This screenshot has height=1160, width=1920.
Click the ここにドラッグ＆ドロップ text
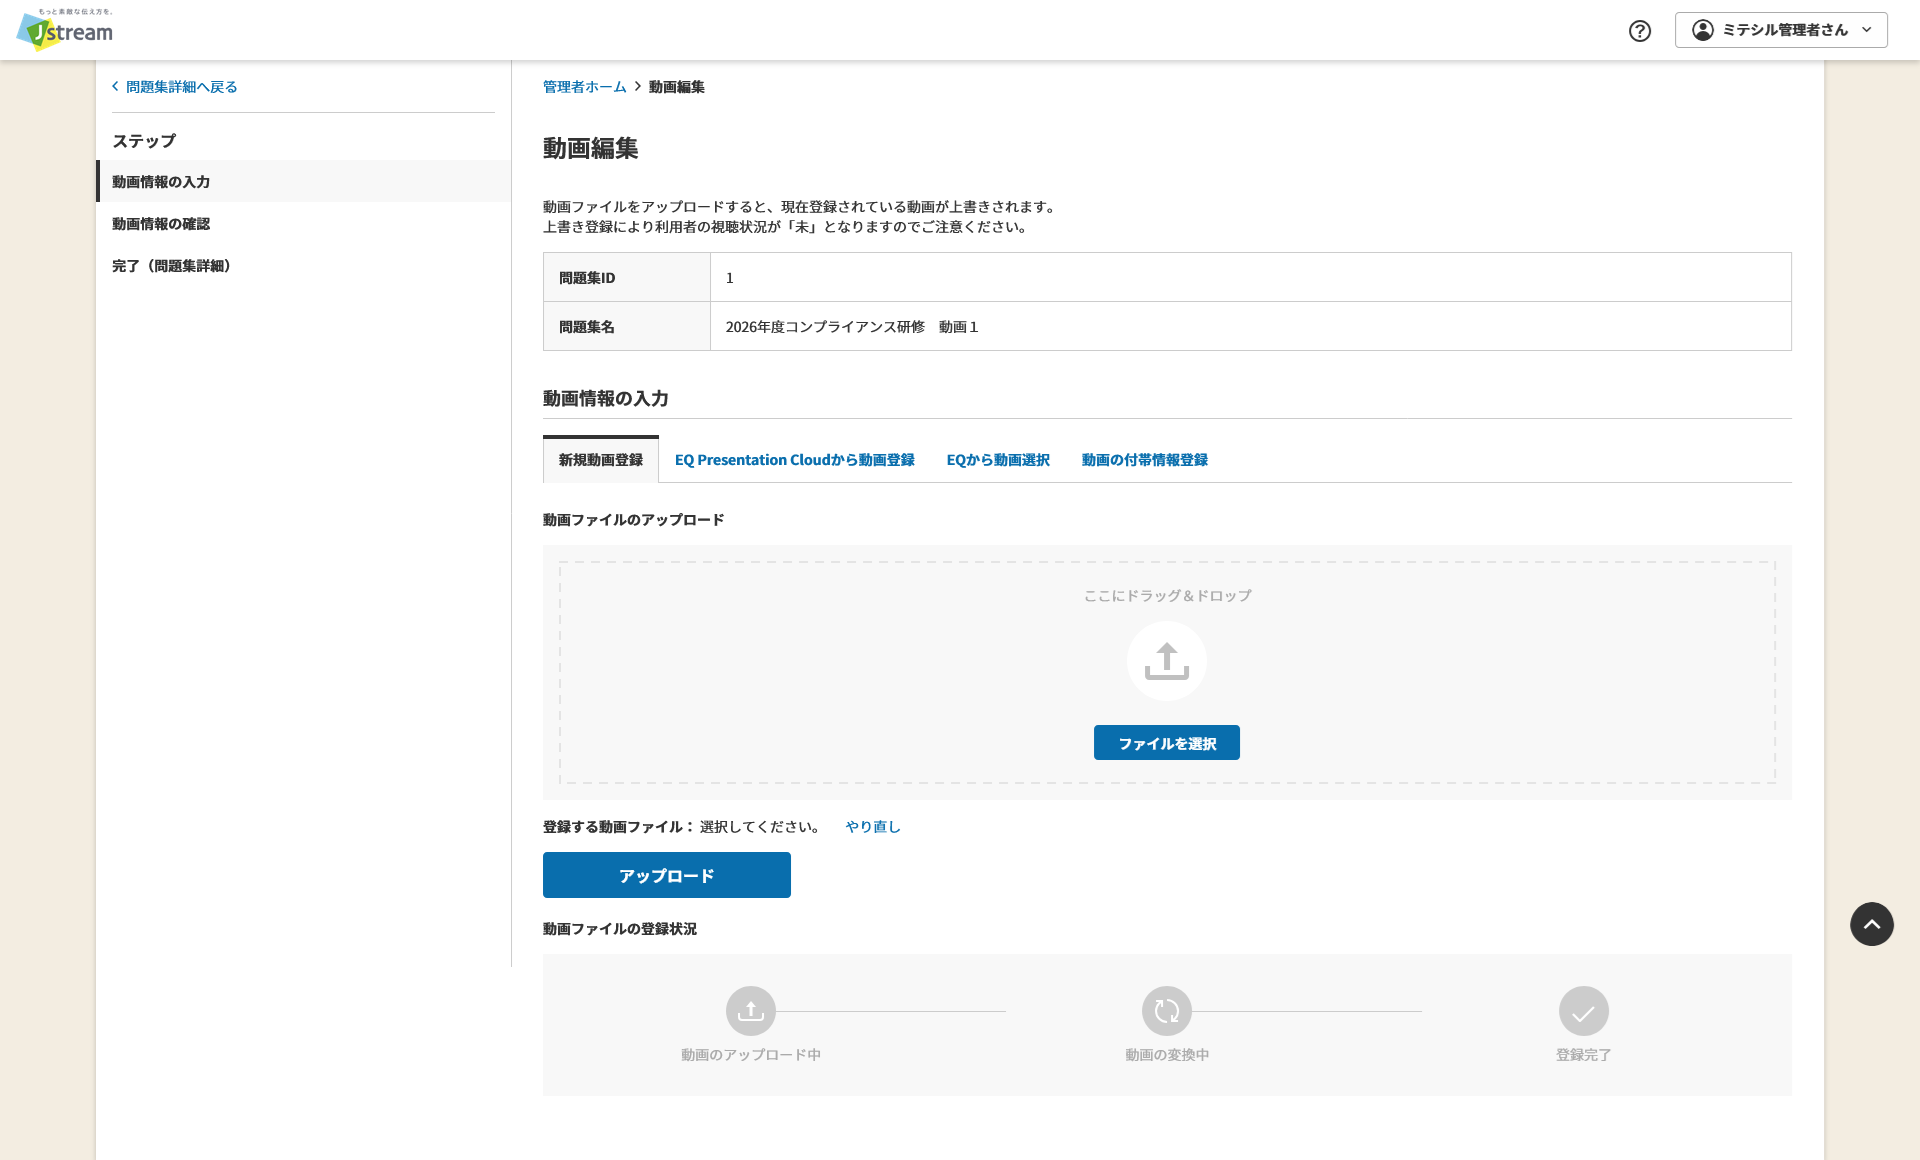click(x=1167, y=595)
